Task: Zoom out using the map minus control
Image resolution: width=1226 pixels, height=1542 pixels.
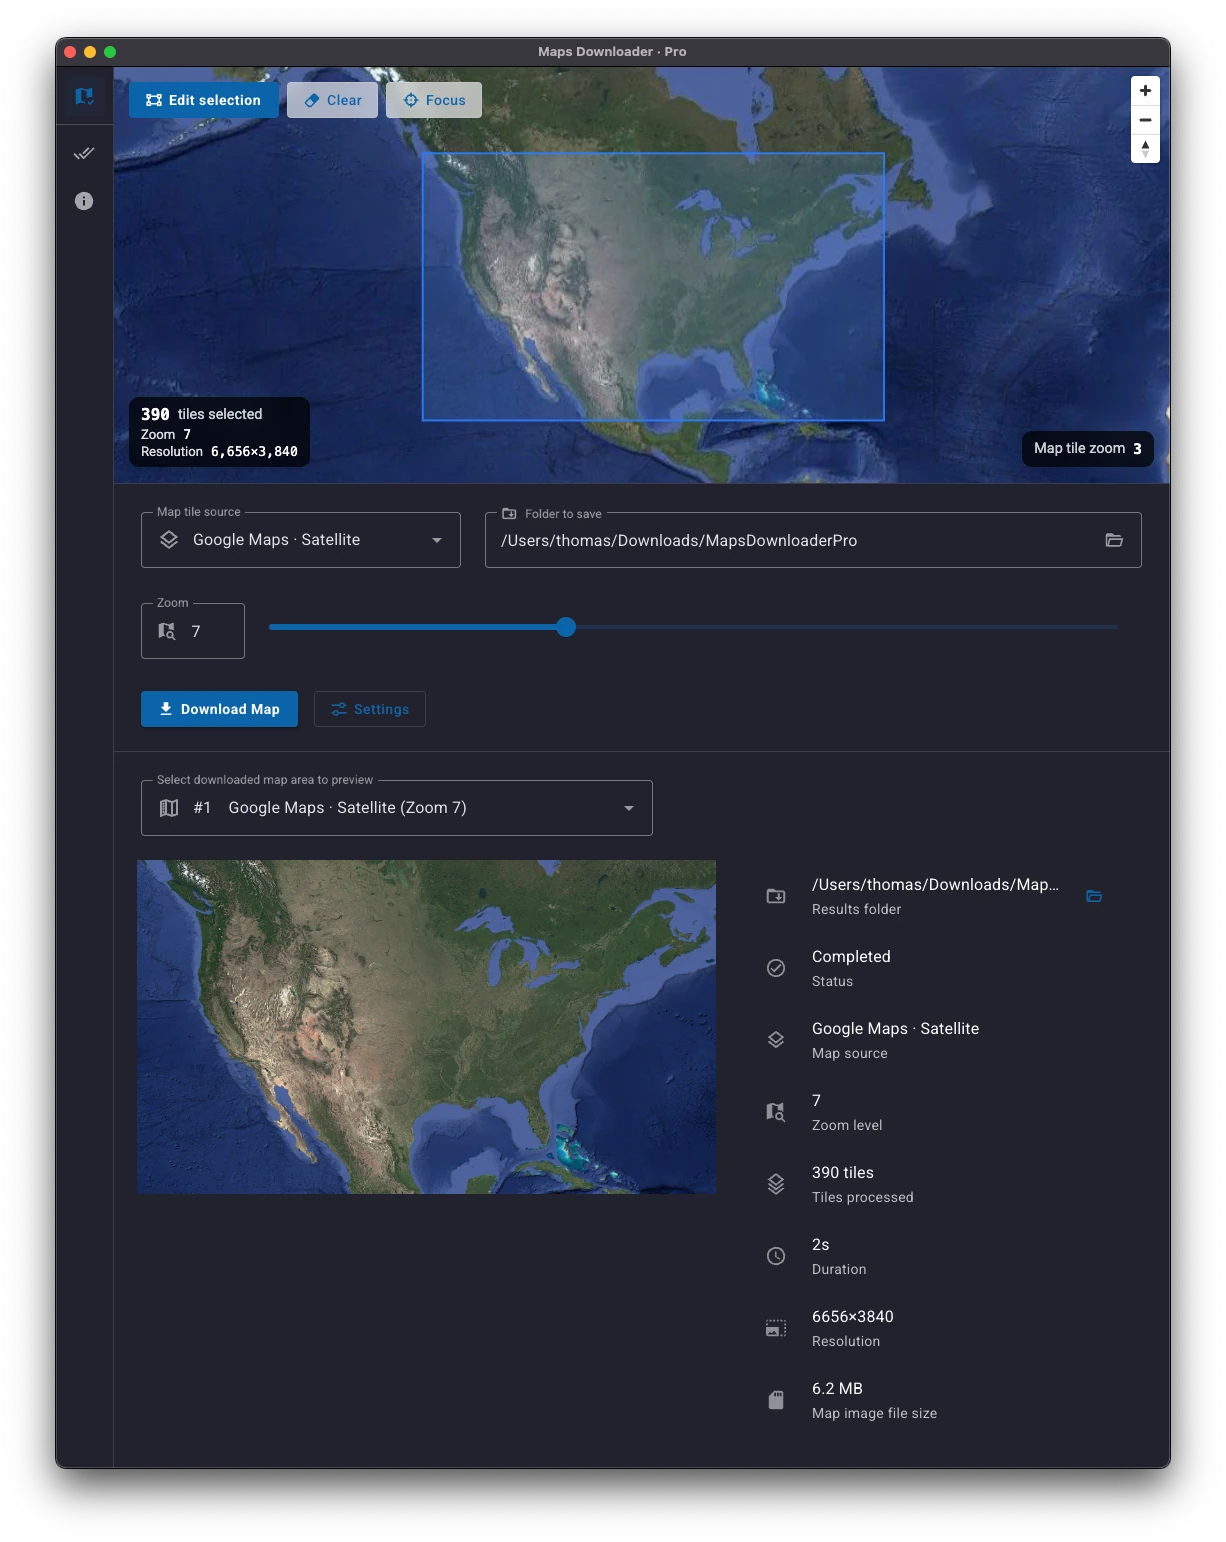Action: coord(1145,119)
